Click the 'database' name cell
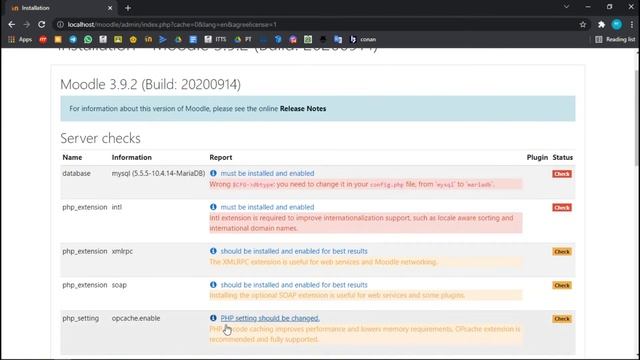 click(76, 173)
